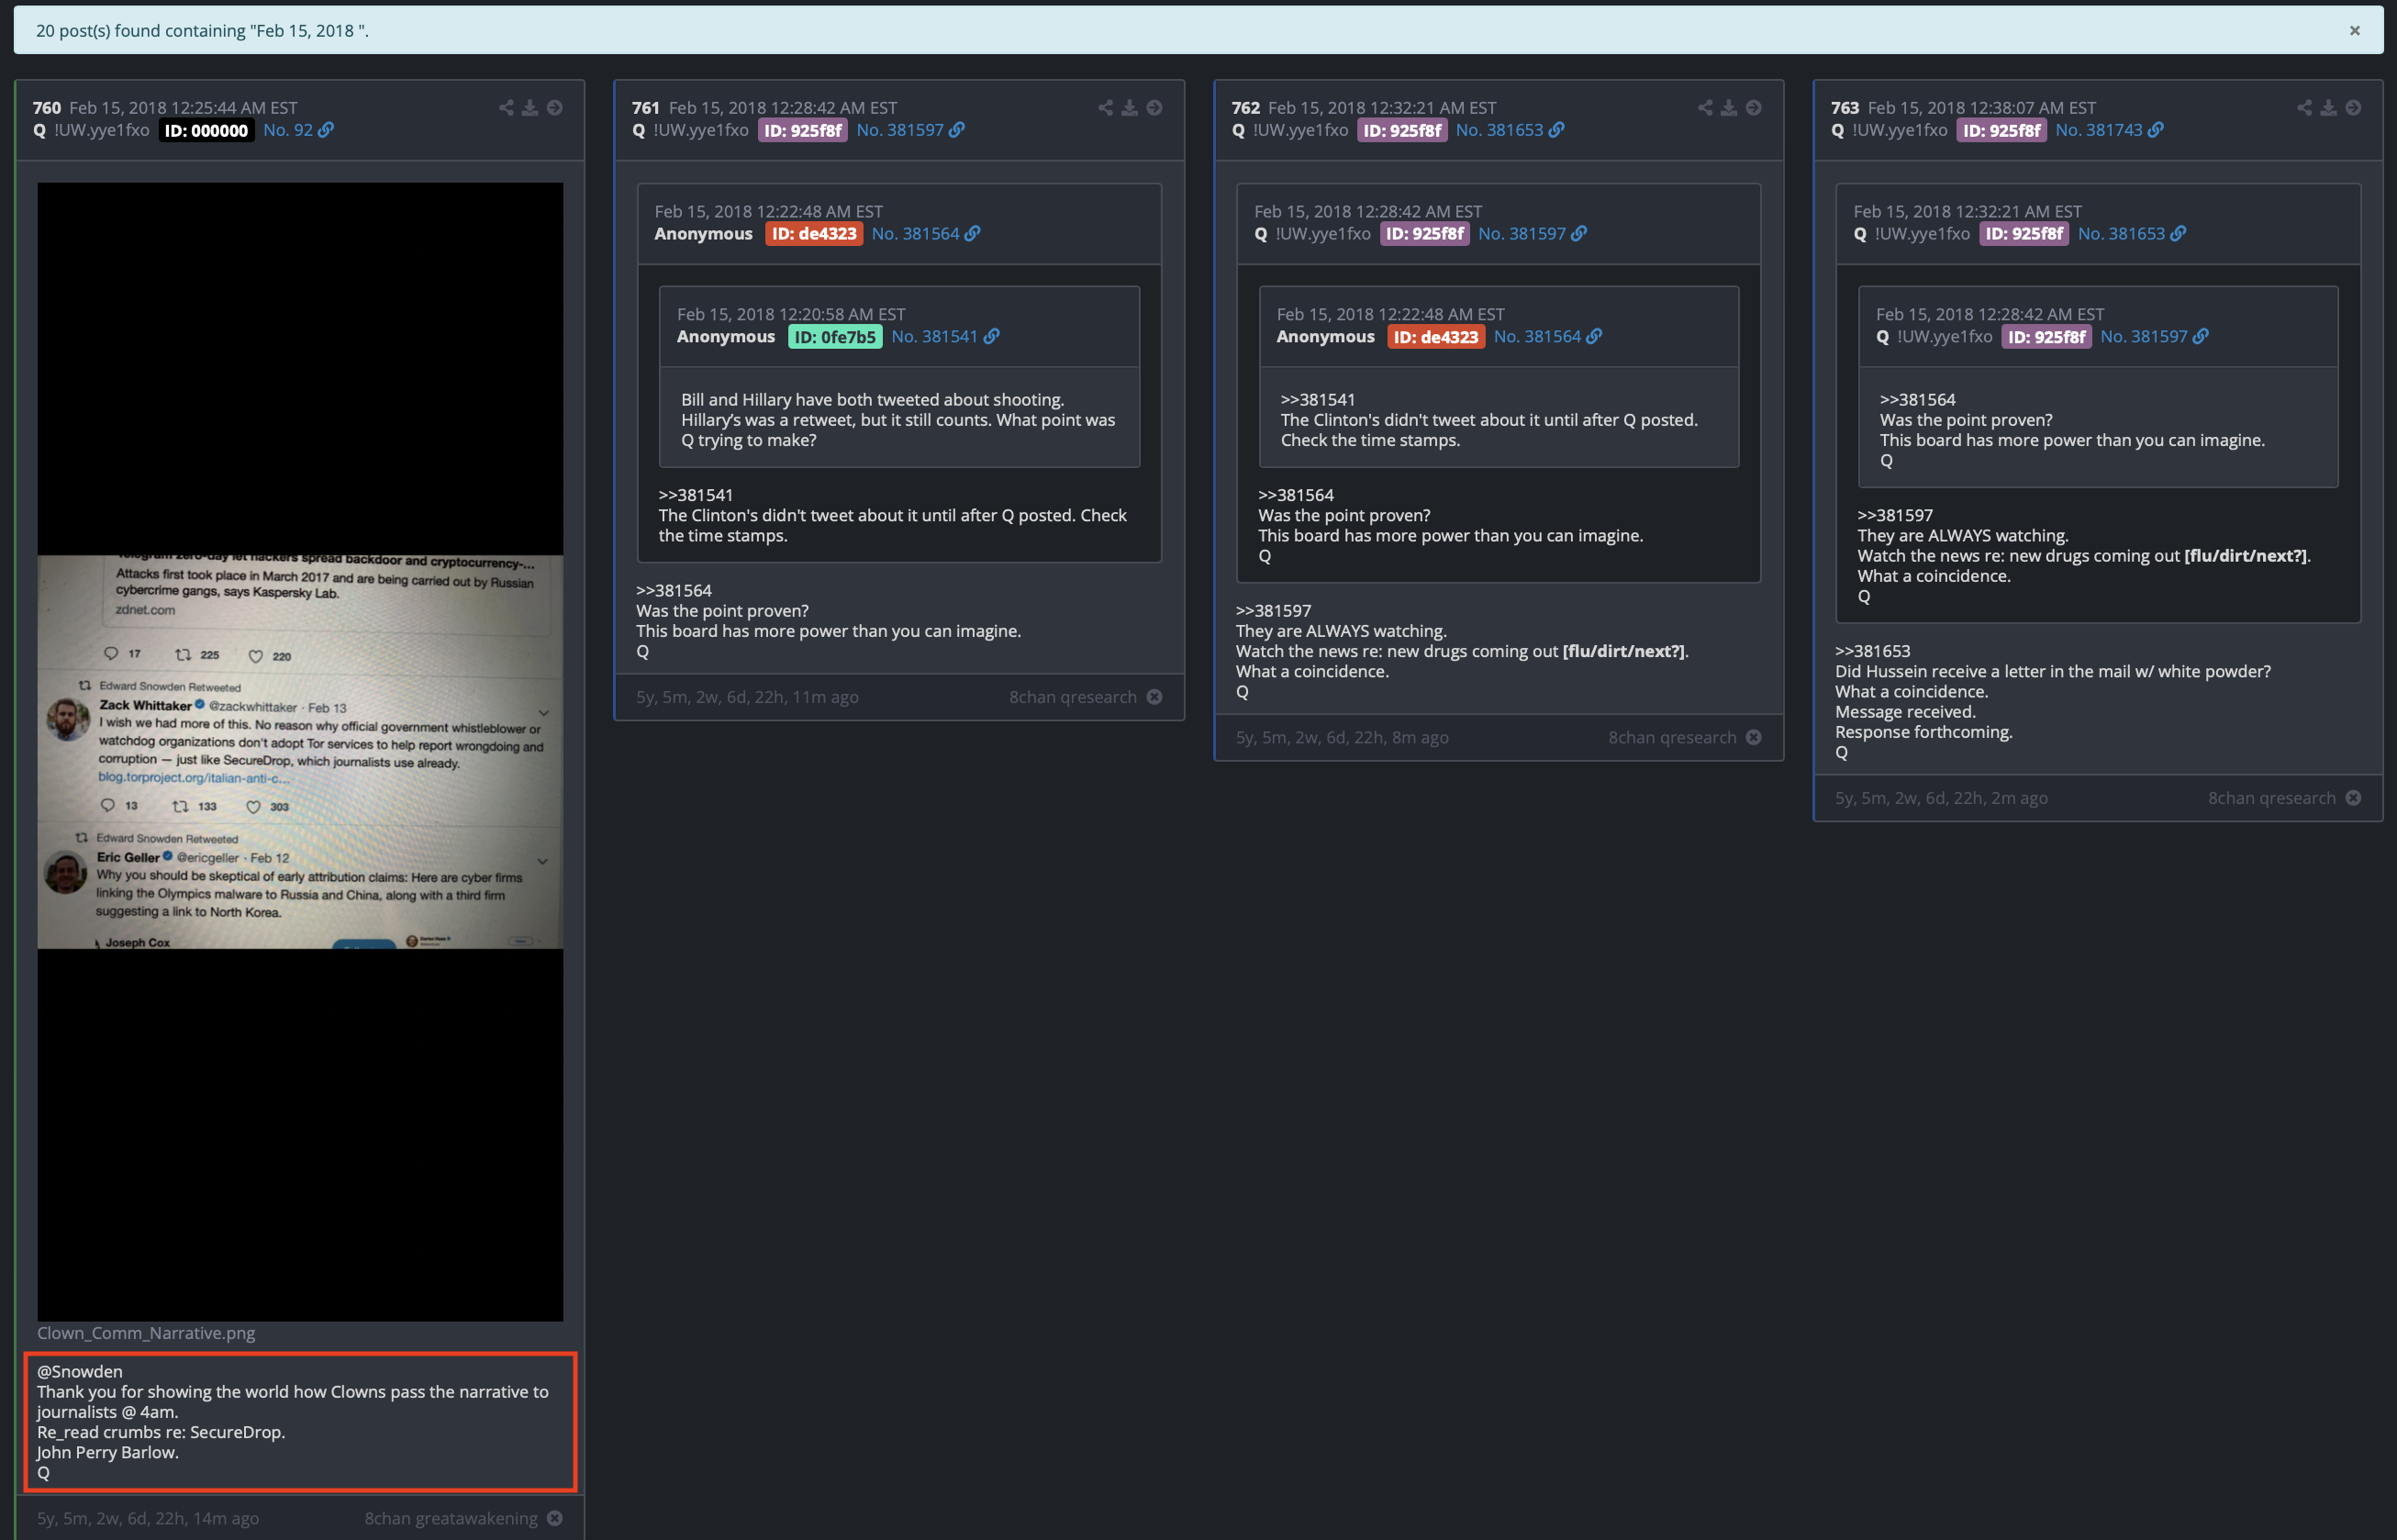
Task: Click No. 381564 link in post 761 quote
Action: pyautogui.click(x=915, y=234)
